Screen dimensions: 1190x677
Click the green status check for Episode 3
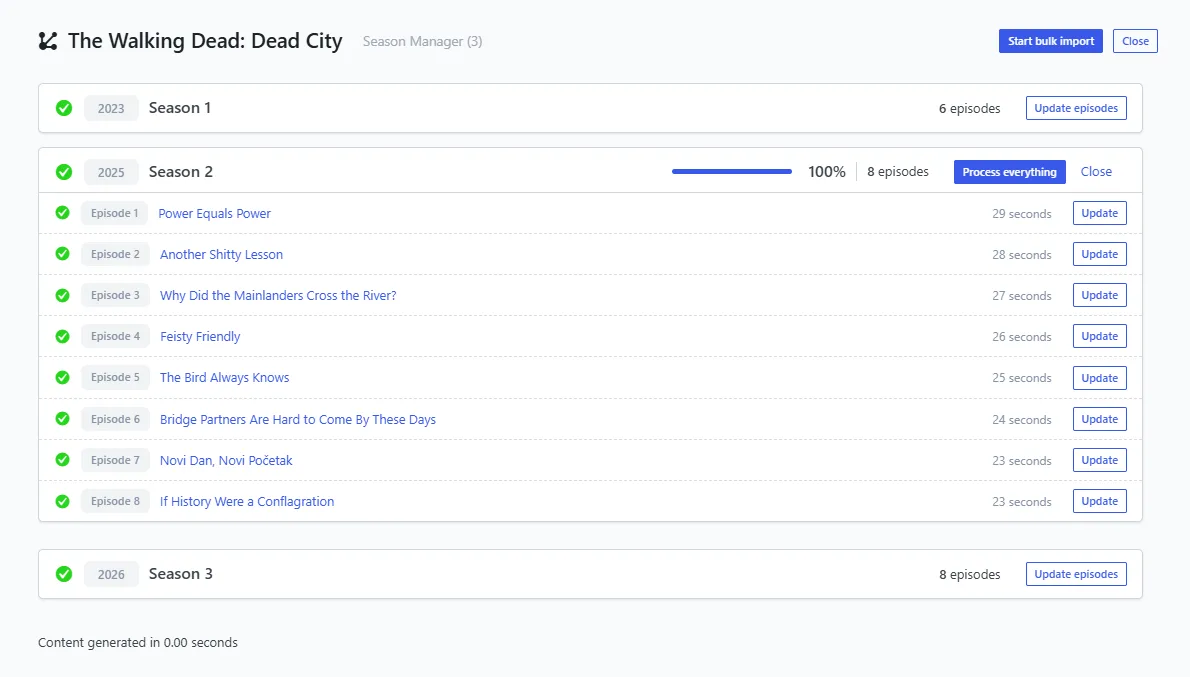pos(62,295)
